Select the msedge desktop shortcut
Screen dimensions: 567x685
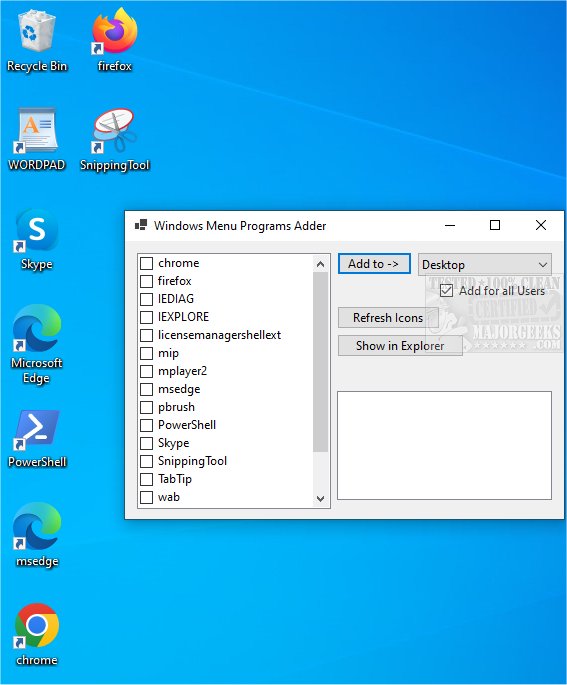pos(37,536)
